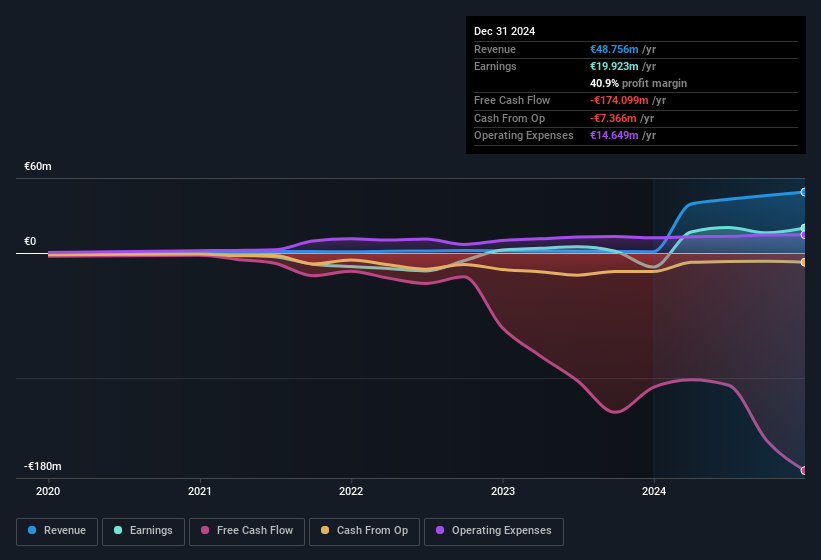Click the €14.649m operating expenses value
Screen dimensions: 821x560
pyautogui.click(x=614, y=136)
